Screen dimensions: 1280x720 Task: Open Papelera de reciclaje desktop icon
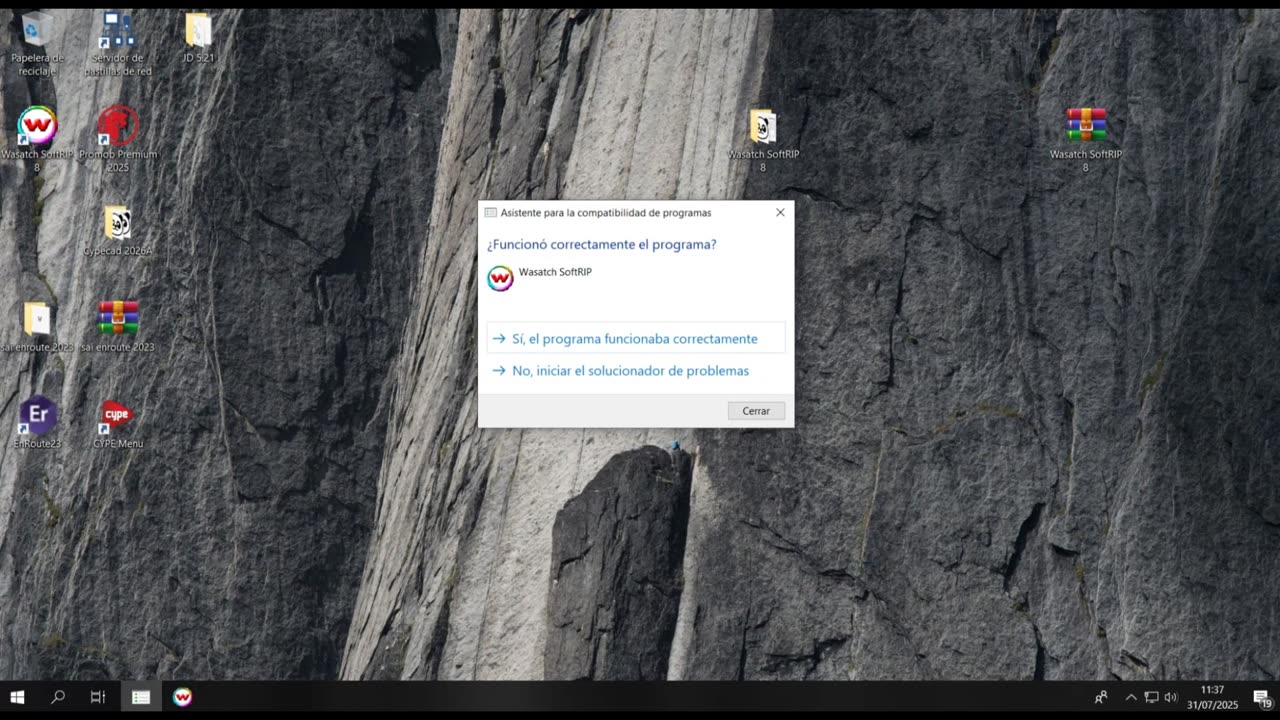tap(37, 43)
